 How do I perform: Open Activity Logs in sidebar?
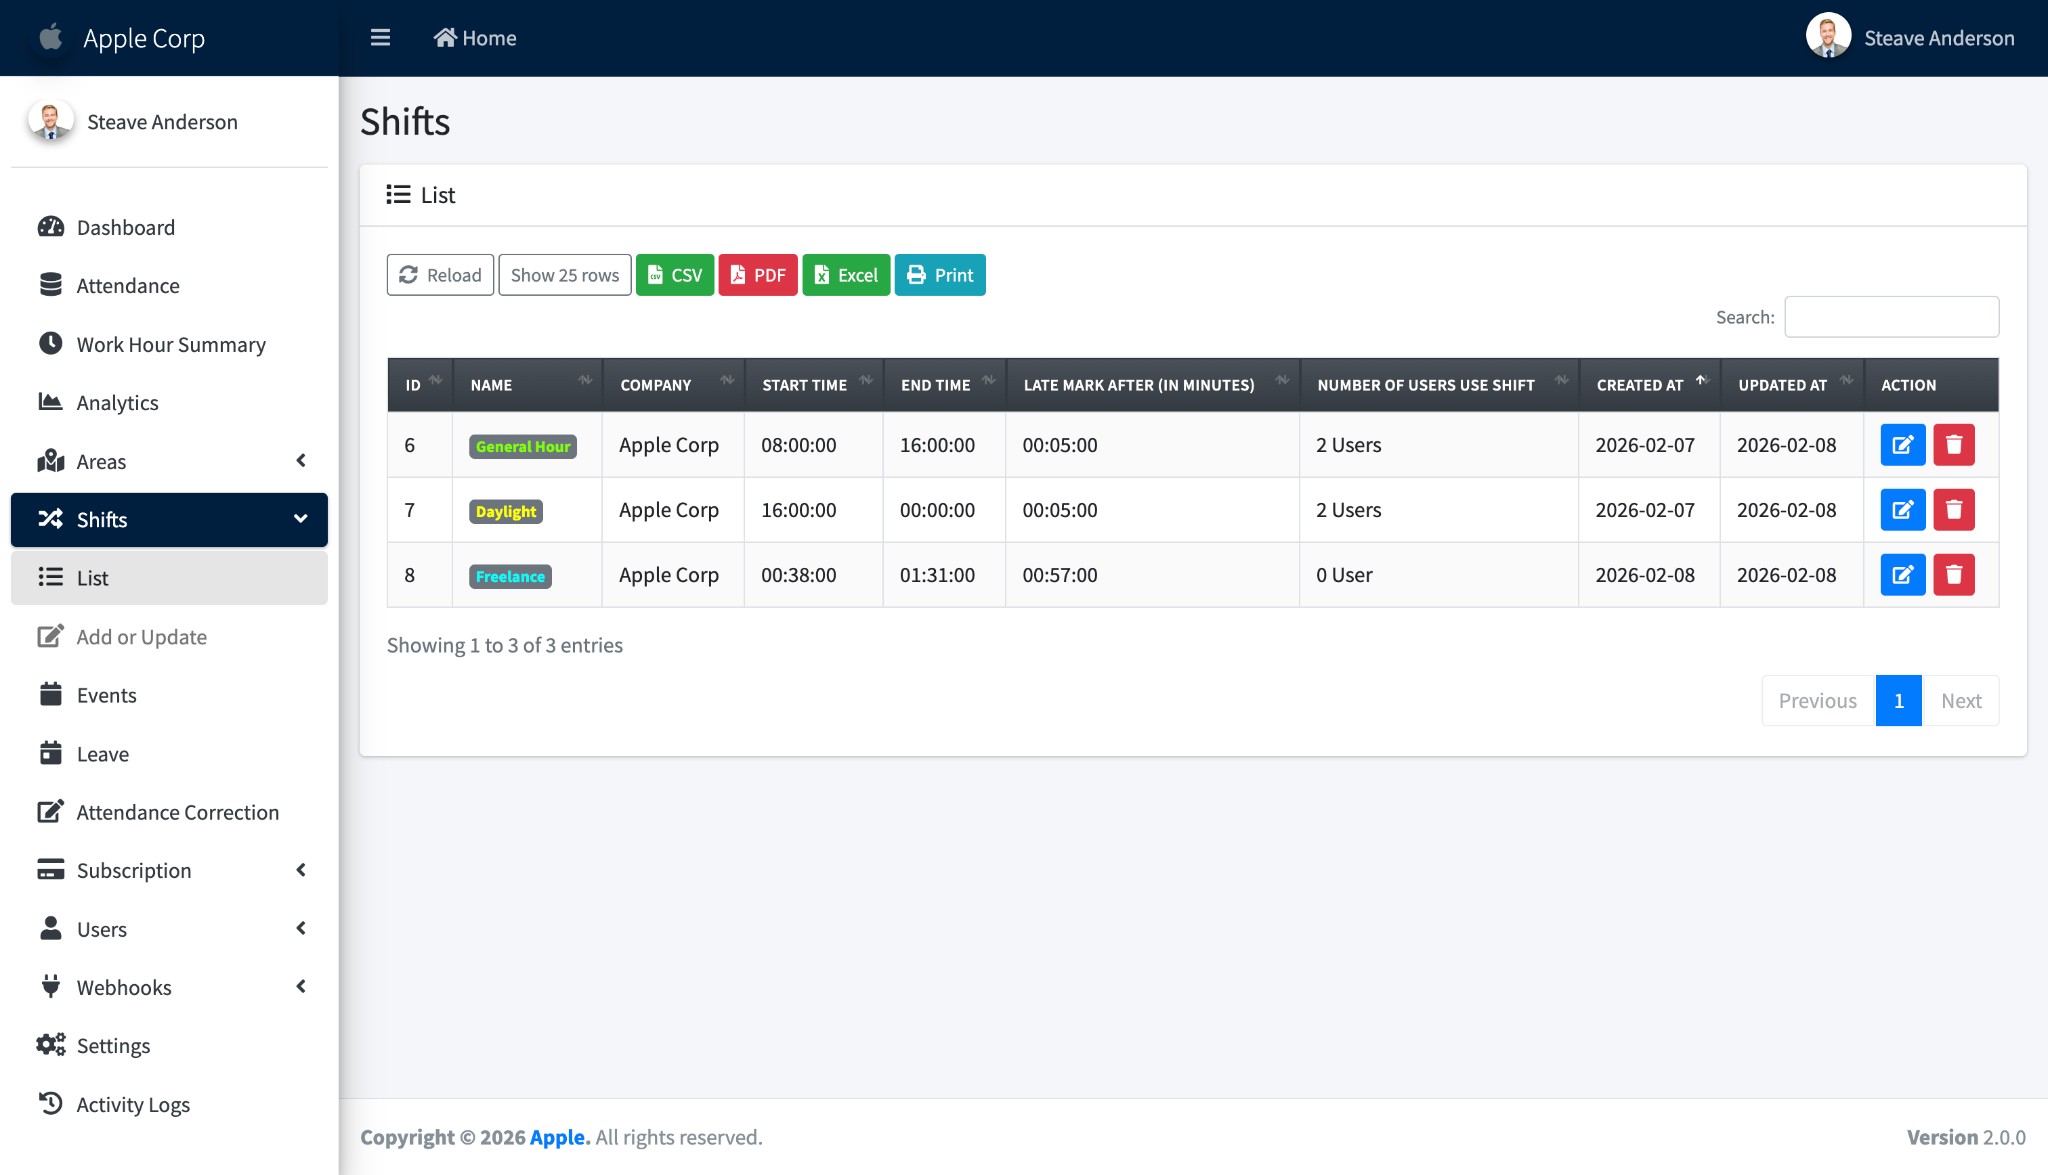click(133, 1104)
